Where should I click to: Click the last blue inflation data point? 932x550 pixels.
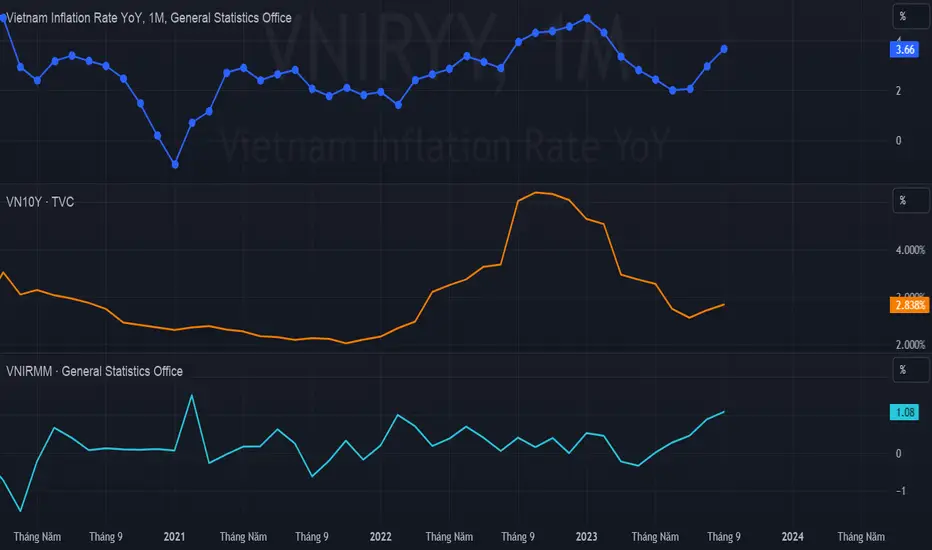click(x=724, y=49)
